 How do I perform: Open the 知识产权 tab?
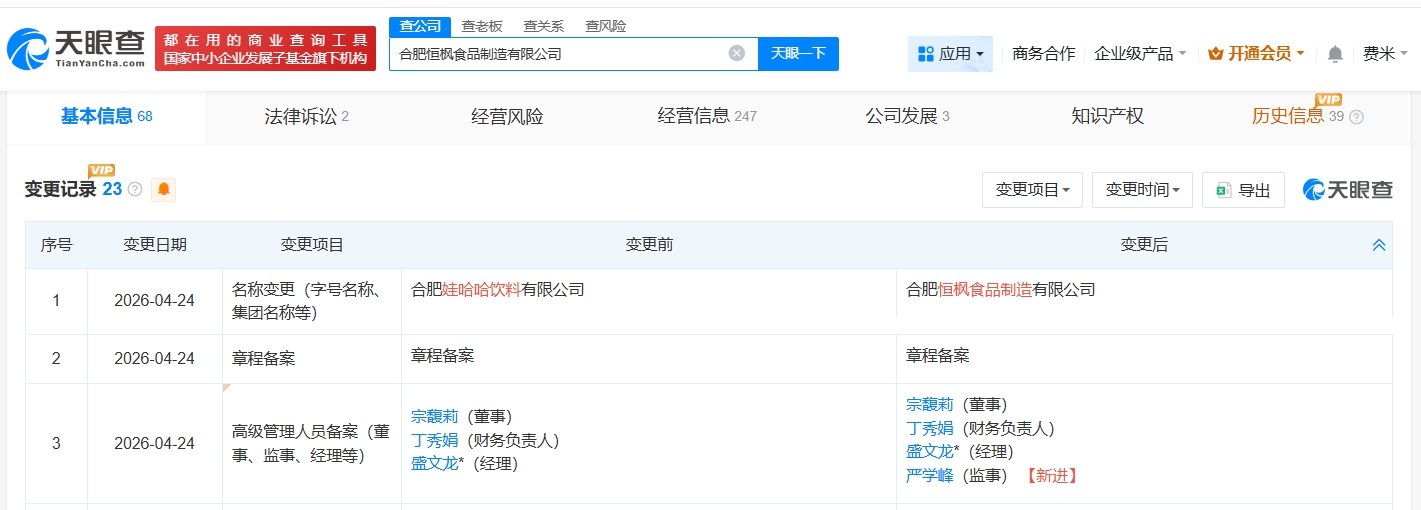(1107, 116)
